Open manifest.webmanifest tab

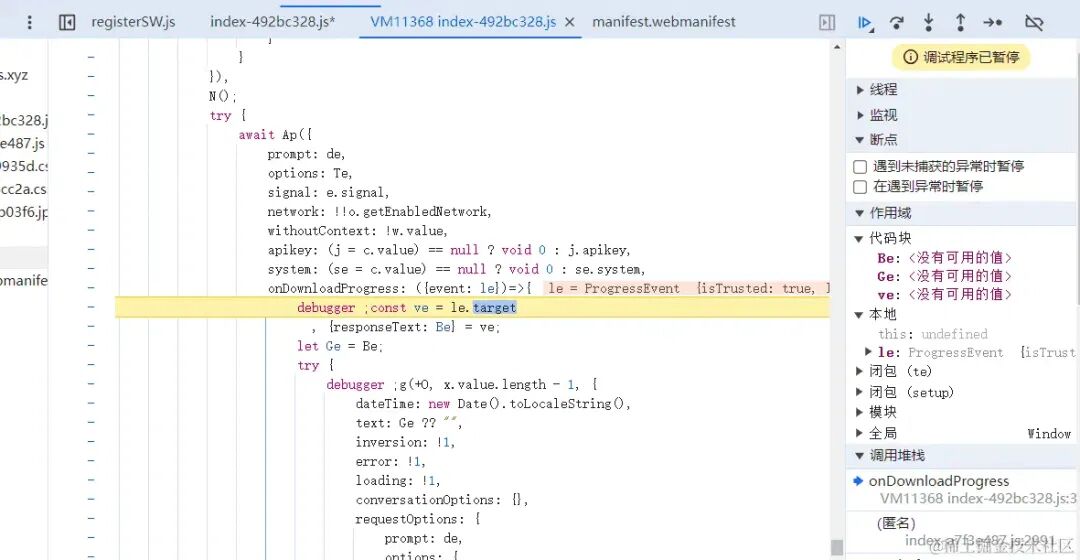pyautogui.click(x=663, y=22)
